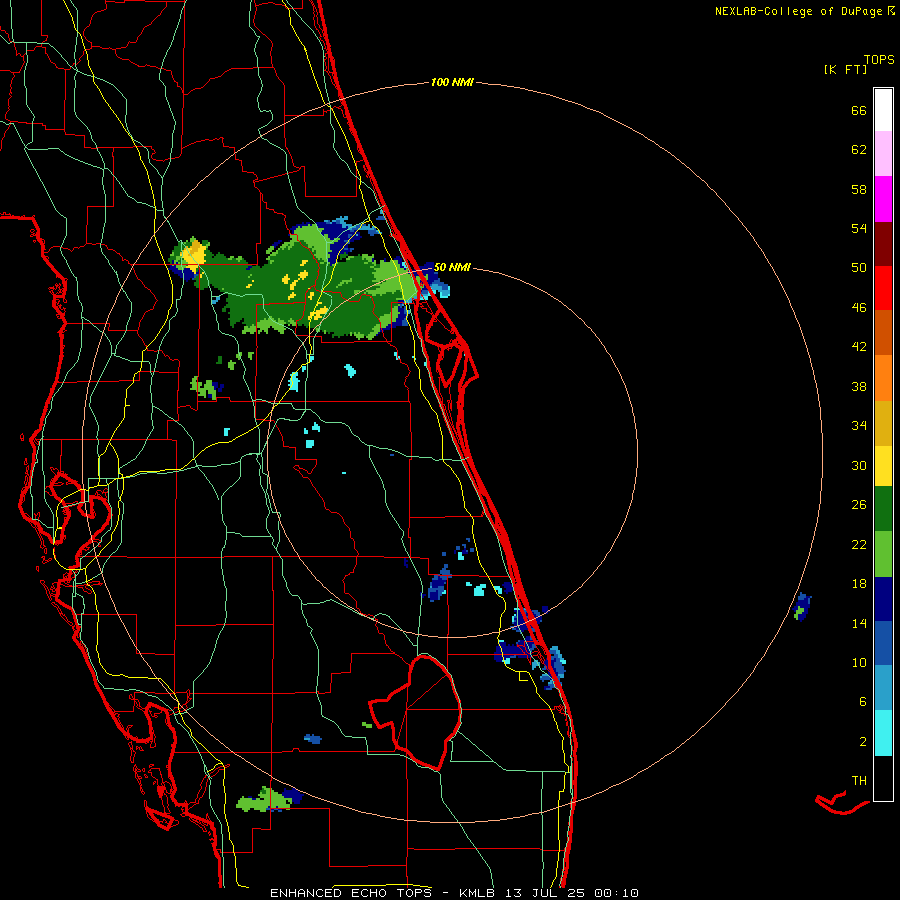
Task: Click the TH threshold label on legend
Action: pos(859,781)
